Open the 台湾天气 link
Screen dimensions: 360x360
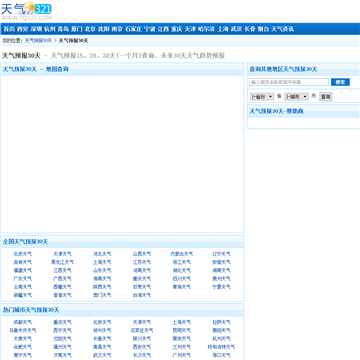(x=142, y=295)
